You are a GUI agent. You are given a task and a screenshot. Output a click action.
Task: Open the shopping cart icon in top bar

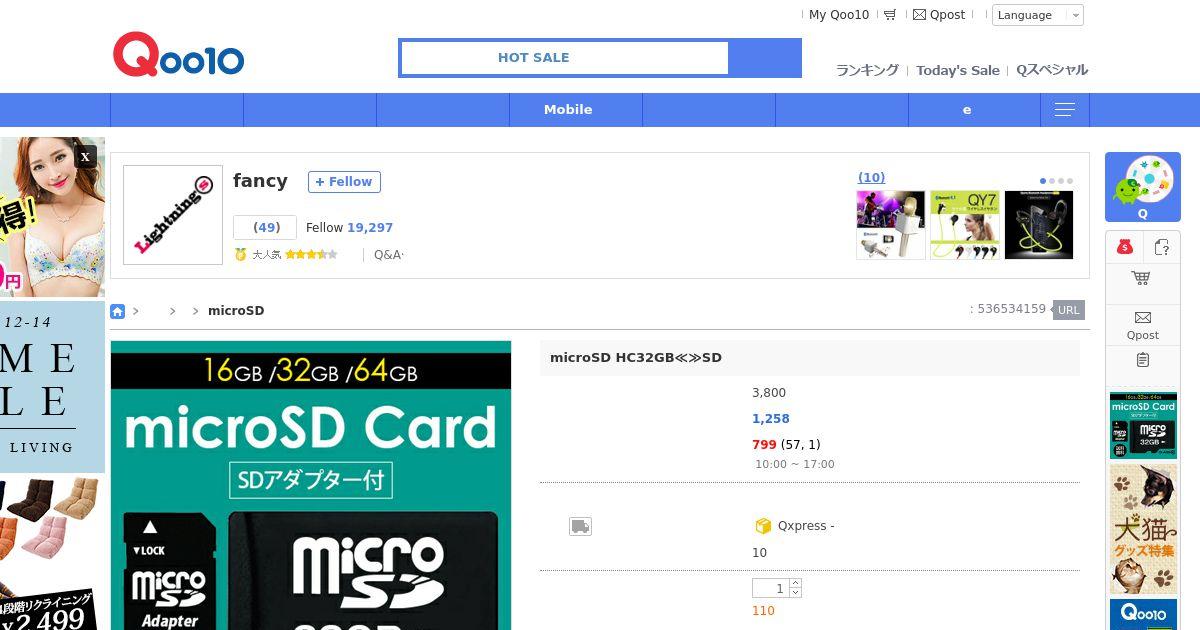point(890,15)
